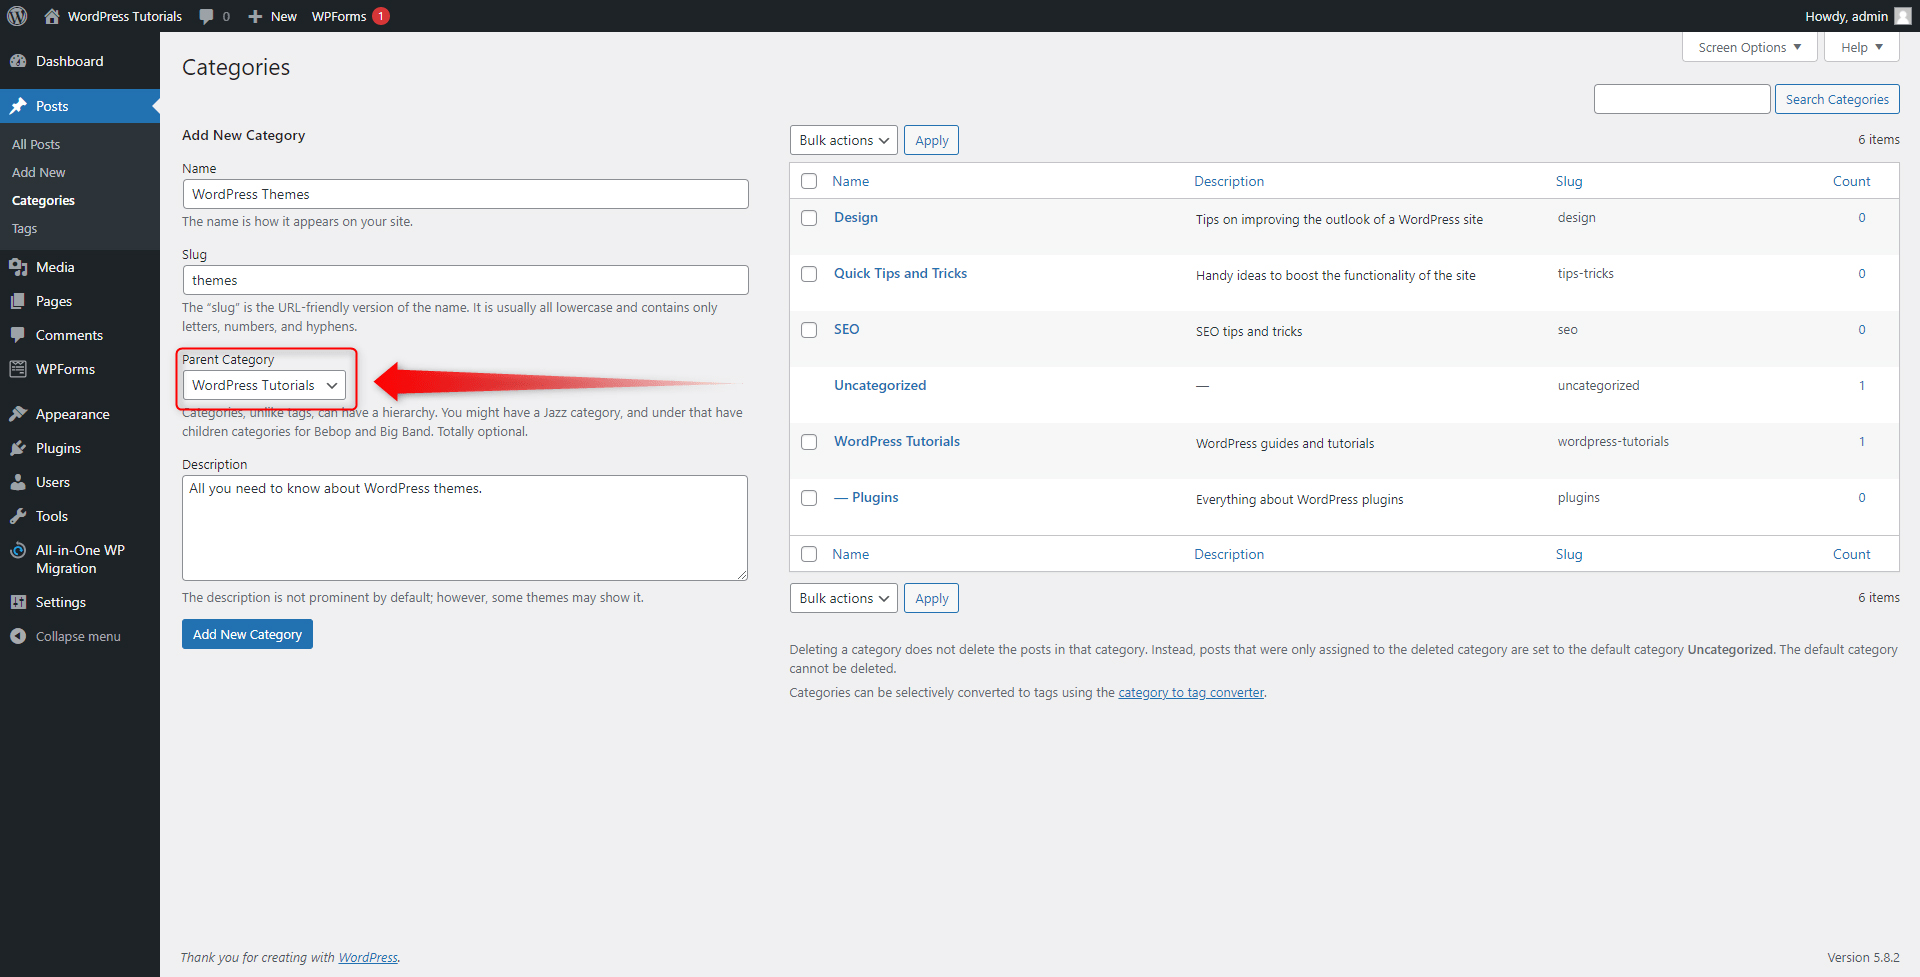Click the count 1 for WordPress Tutorials
The image size is (1920, 977).
coord(1862,441)
